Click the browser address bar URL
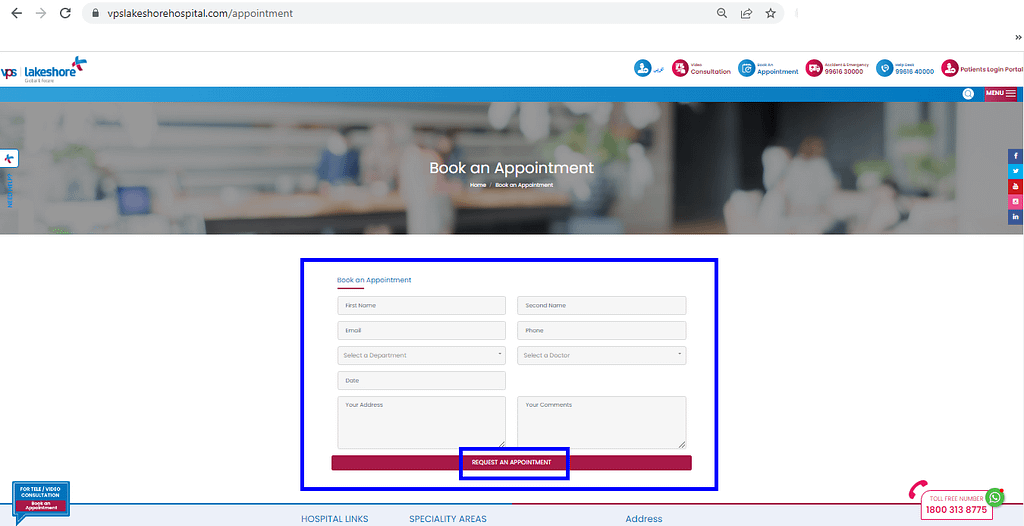The height and width of the screenshot is (526, 1024). [x=200, y=13]
